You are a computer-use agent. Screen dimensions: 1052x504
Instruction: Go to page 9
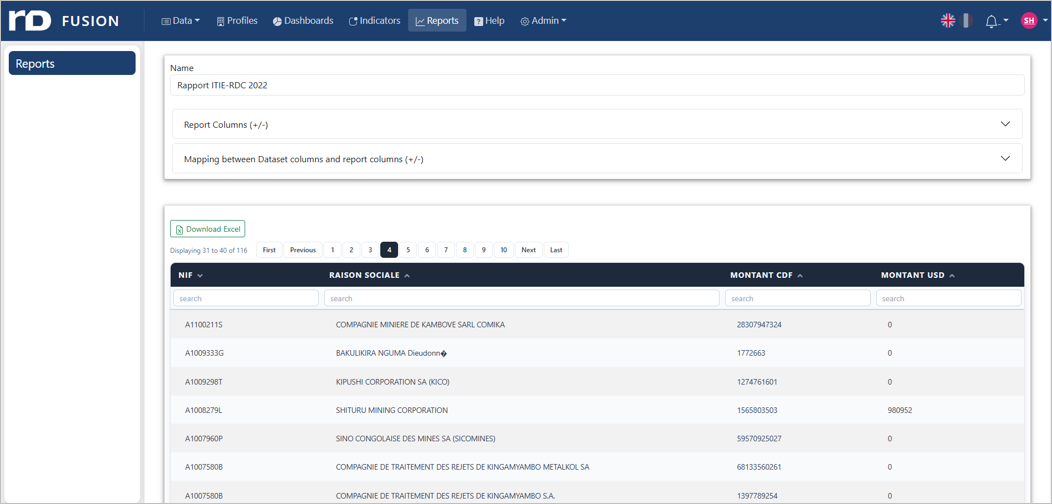(484, 250)
